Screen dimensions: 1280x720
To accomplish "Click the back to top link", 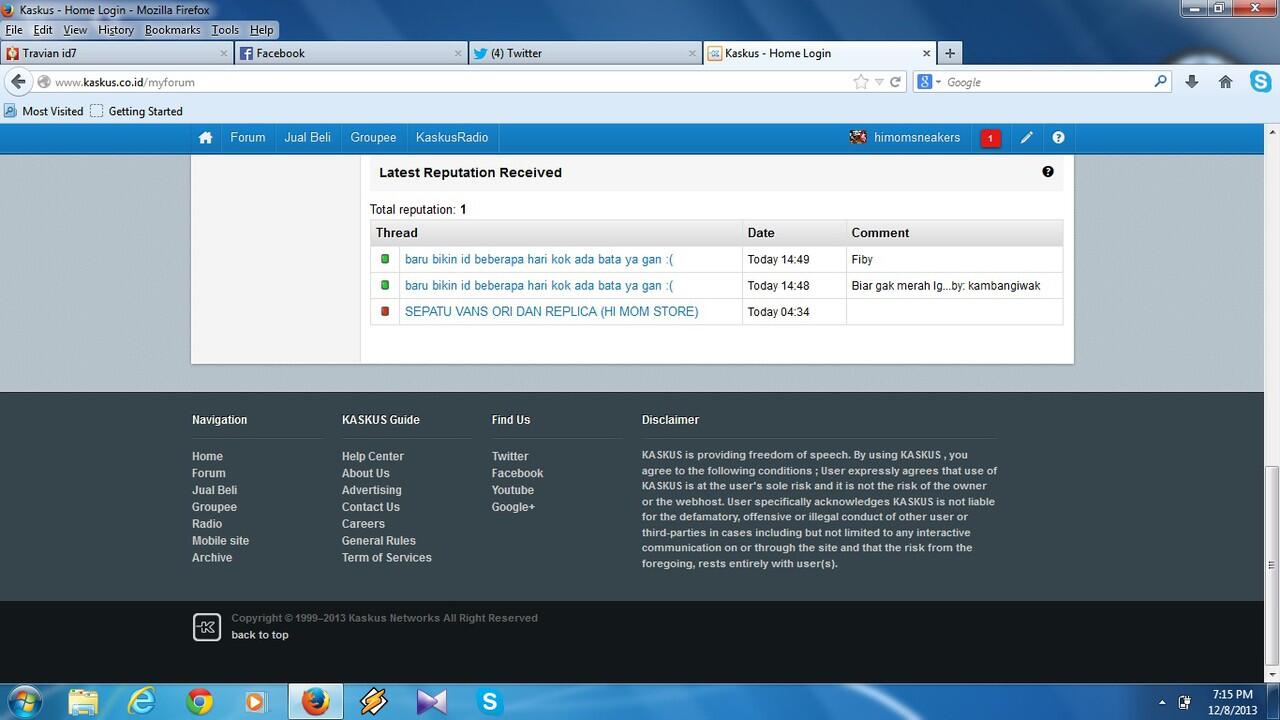I will 260,635.
